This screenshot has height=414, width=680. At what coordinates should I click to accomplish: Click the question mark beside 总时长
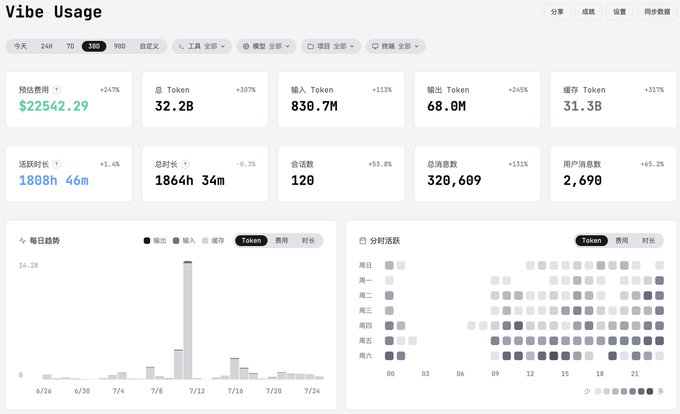(185, 164)
